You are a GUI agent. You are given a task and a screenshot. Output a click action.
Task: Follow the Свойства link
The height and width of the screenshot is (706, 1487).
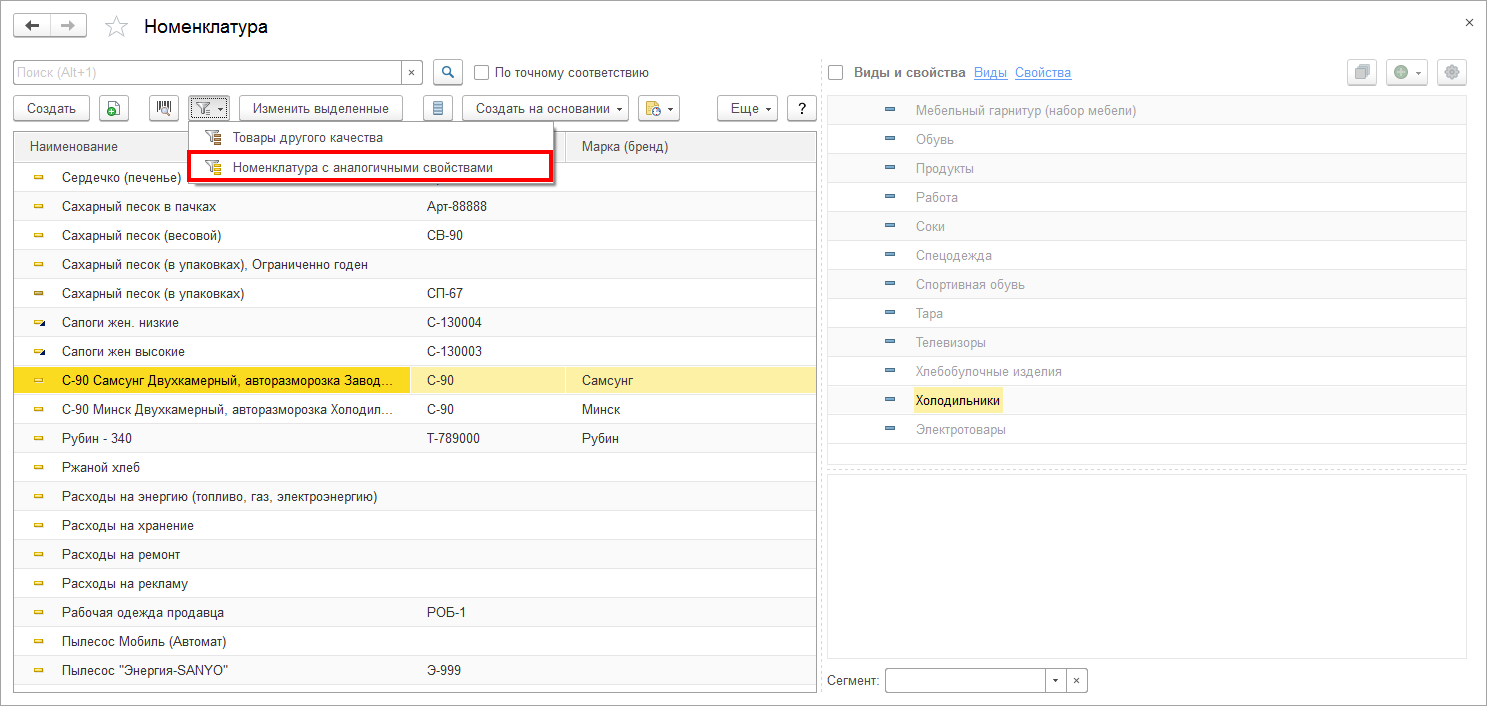(1043, 73)
